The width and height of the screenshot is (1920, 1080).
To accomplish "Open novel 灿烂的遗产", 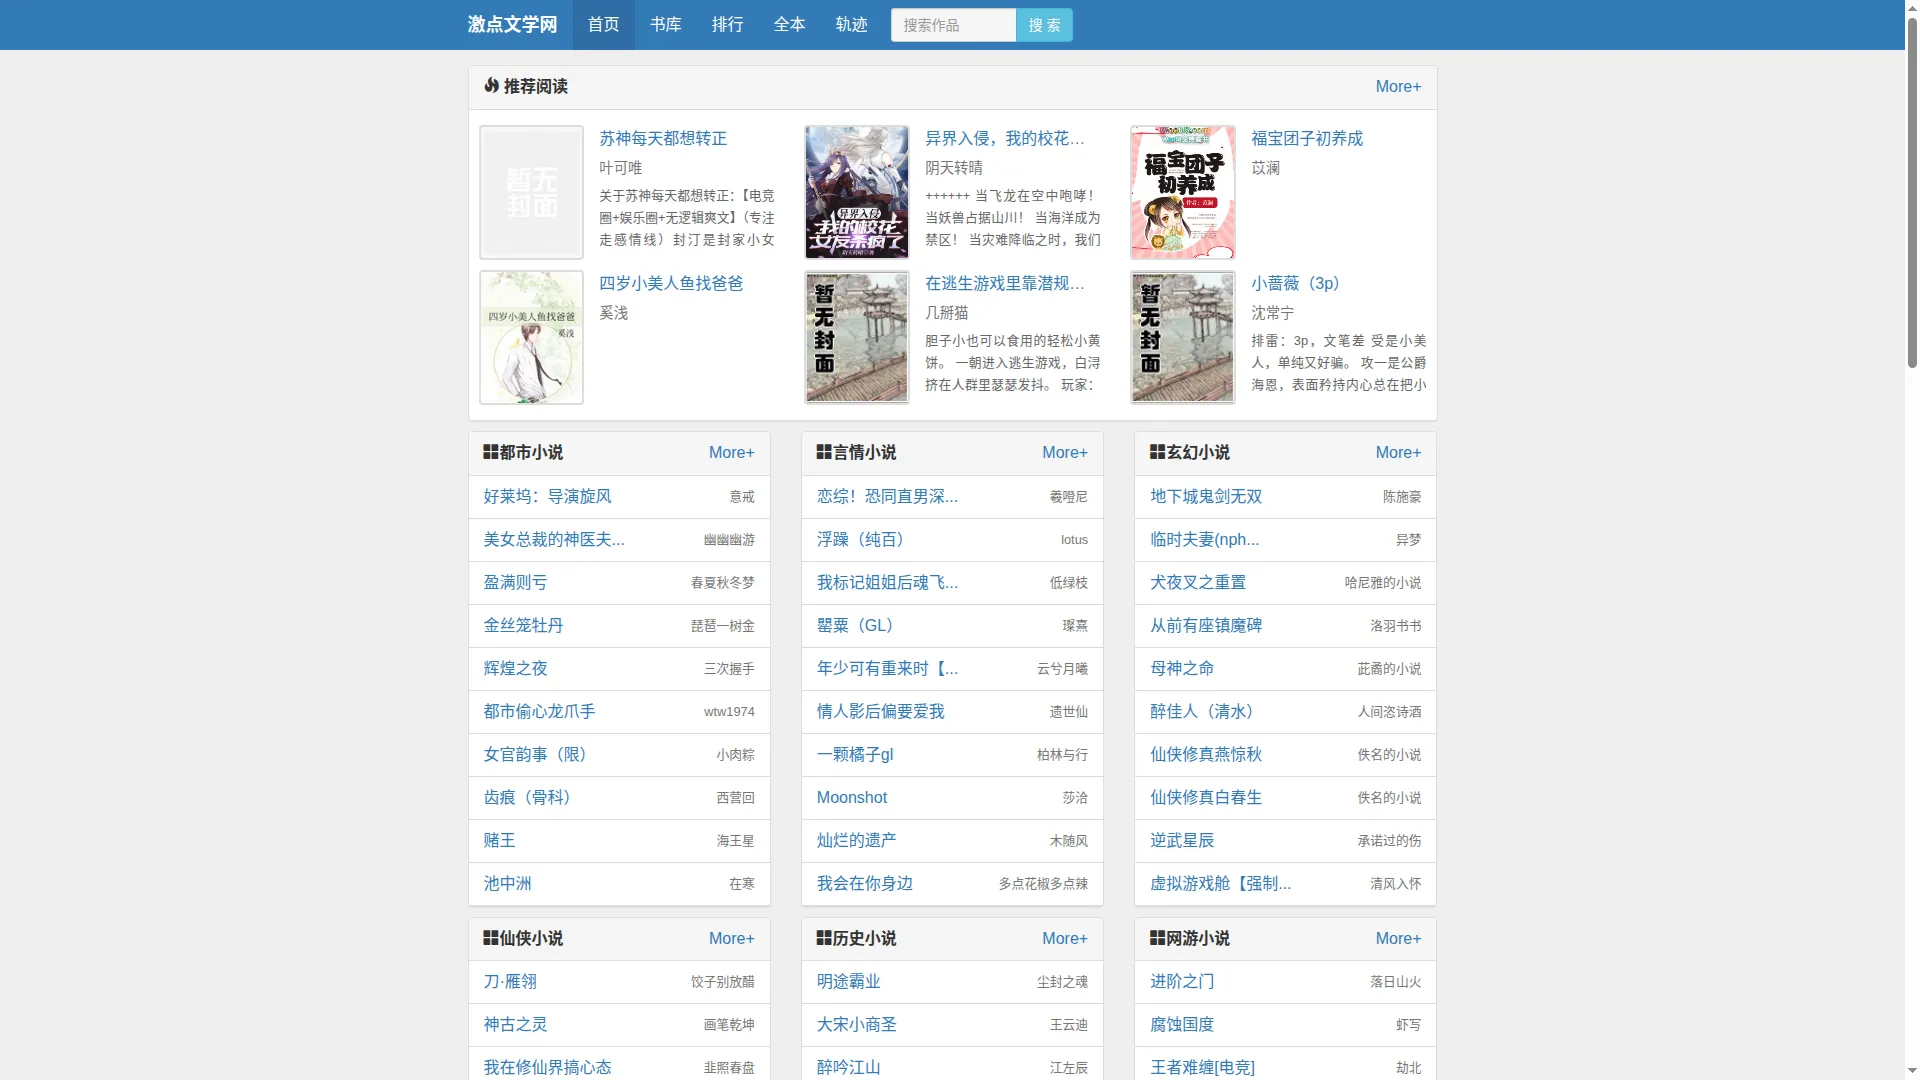I will pos(856,840).
